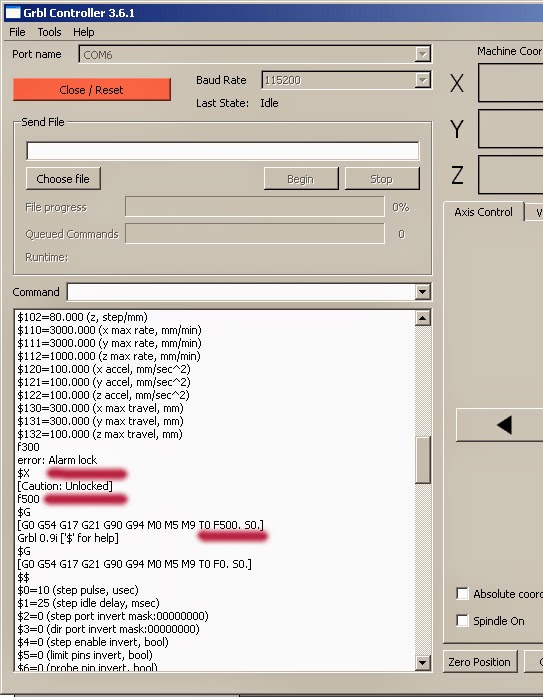
Task: Click the '$$' console line
Action: point(24,577)
